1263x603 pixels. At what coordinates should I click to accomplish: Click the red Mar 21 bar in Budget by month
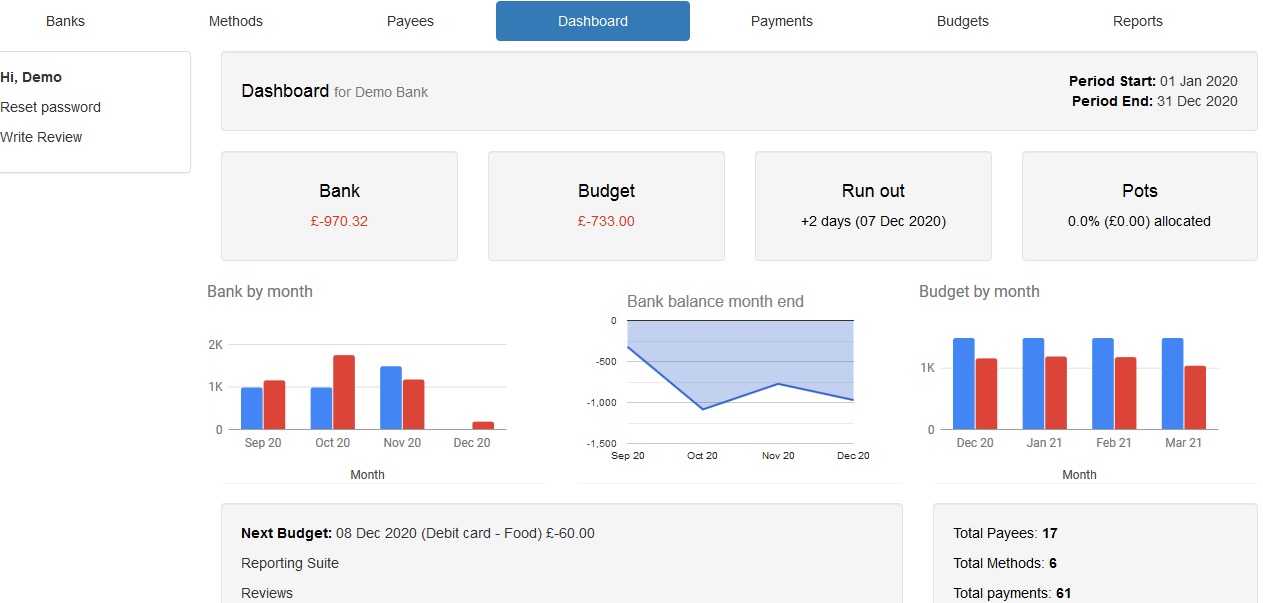tap(1195, 398)
